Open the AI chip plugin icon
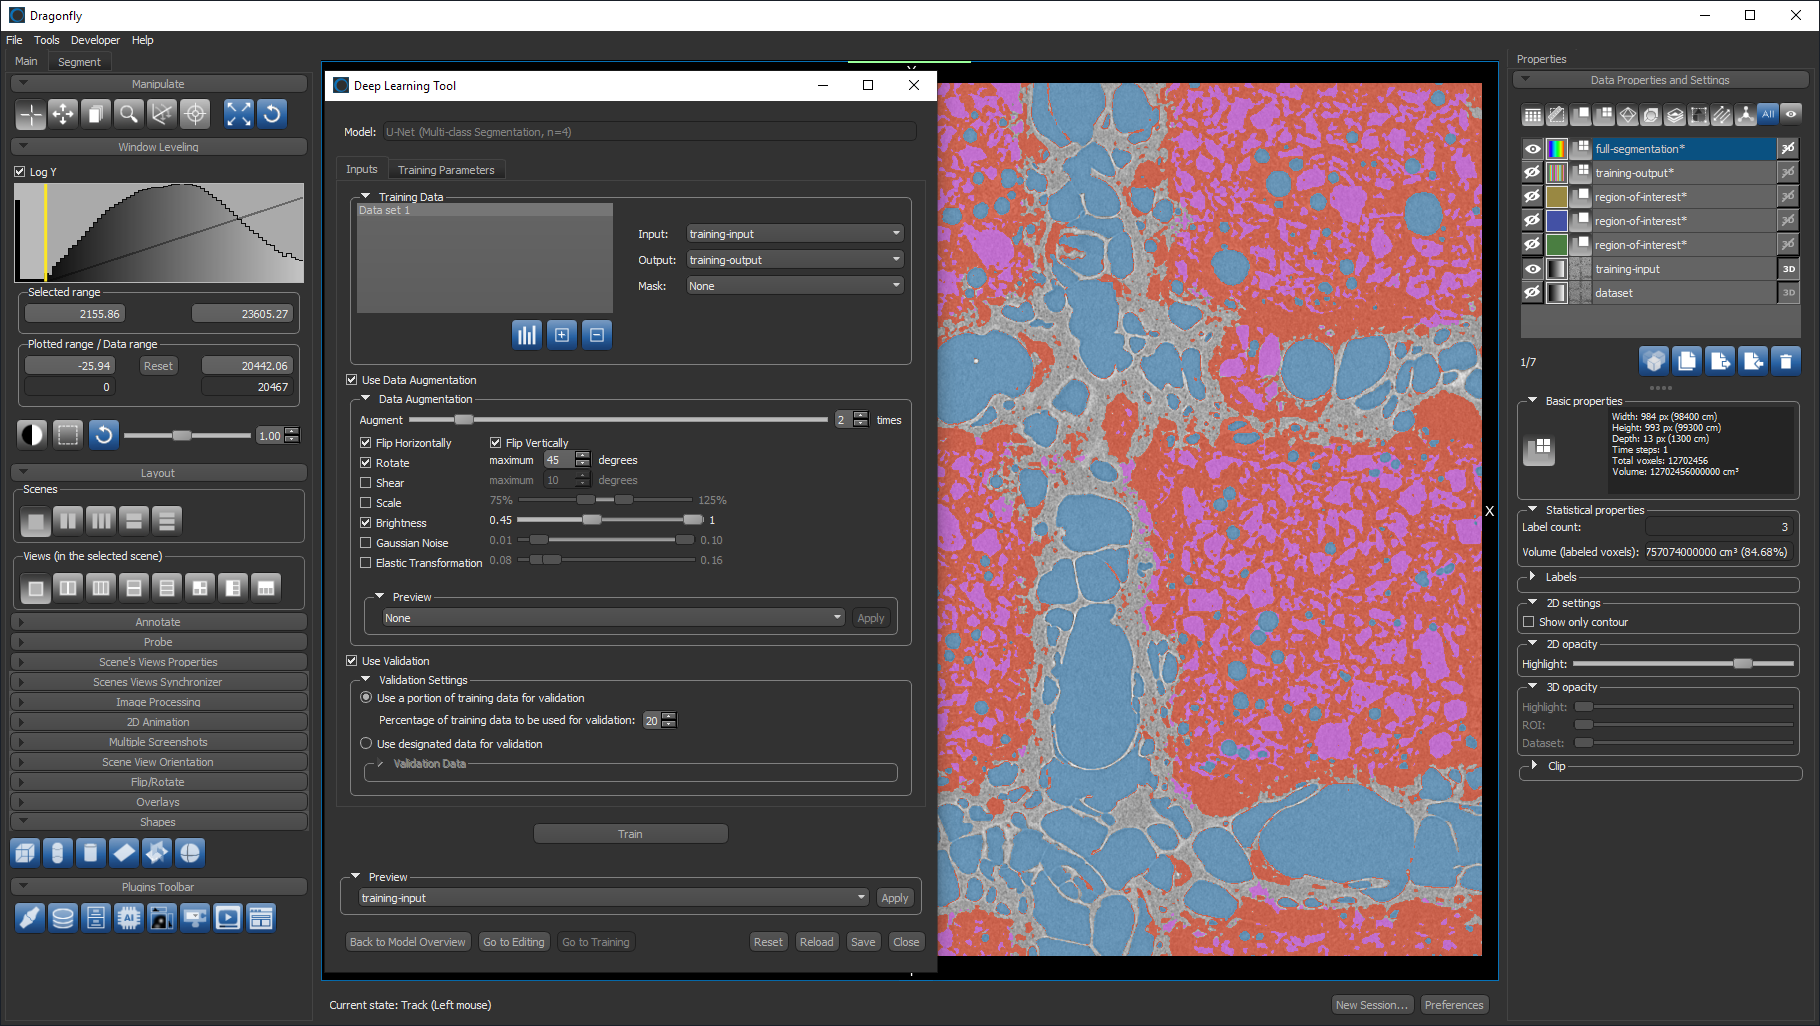 (129, 918)
